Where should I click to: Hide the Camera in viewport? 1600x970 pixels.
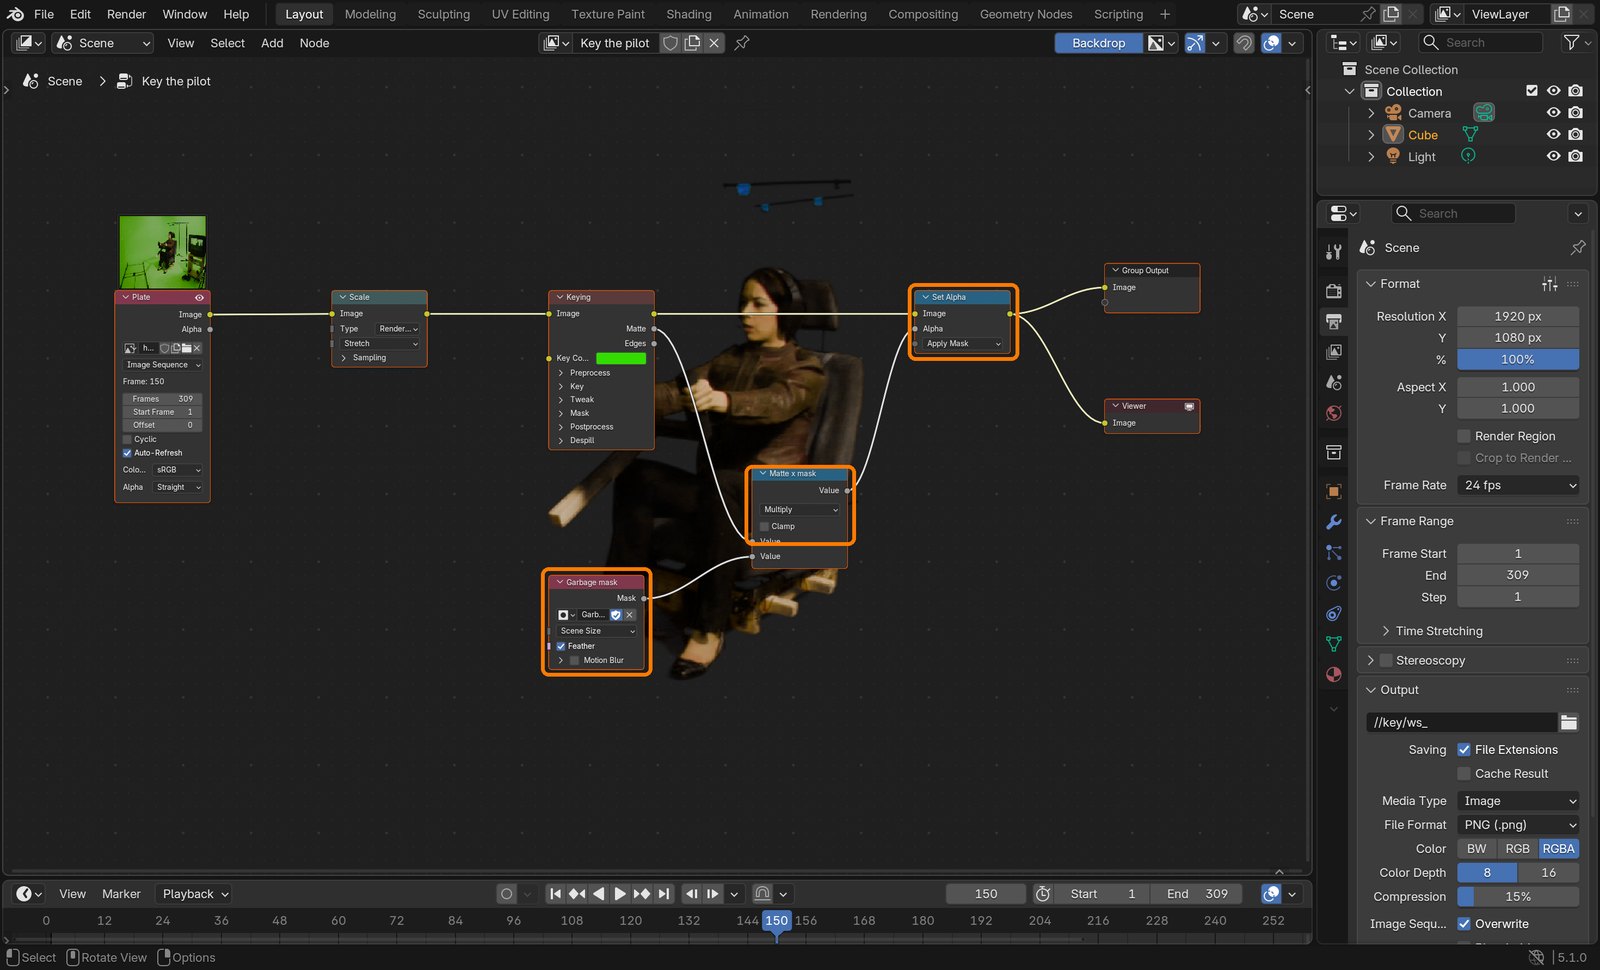1553,113
